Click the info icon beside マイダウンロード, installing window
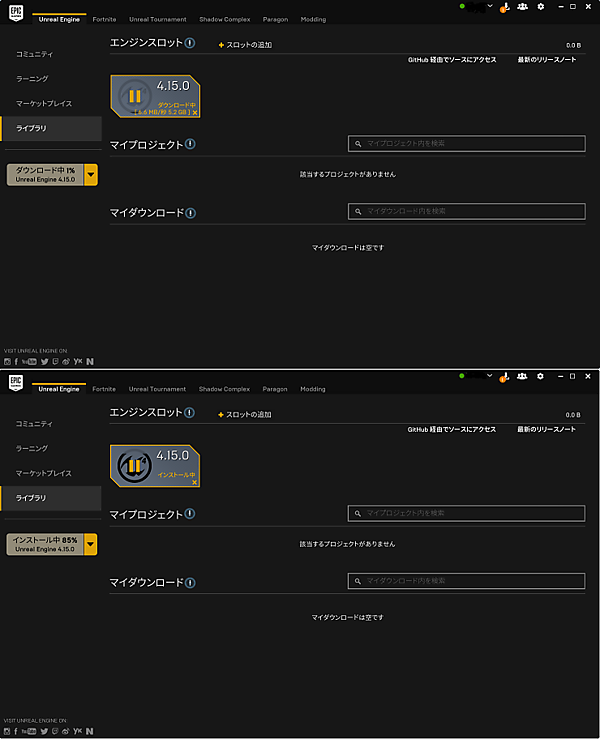The width and height of the screenshot is (600, 739). click(x=190, y=583)
